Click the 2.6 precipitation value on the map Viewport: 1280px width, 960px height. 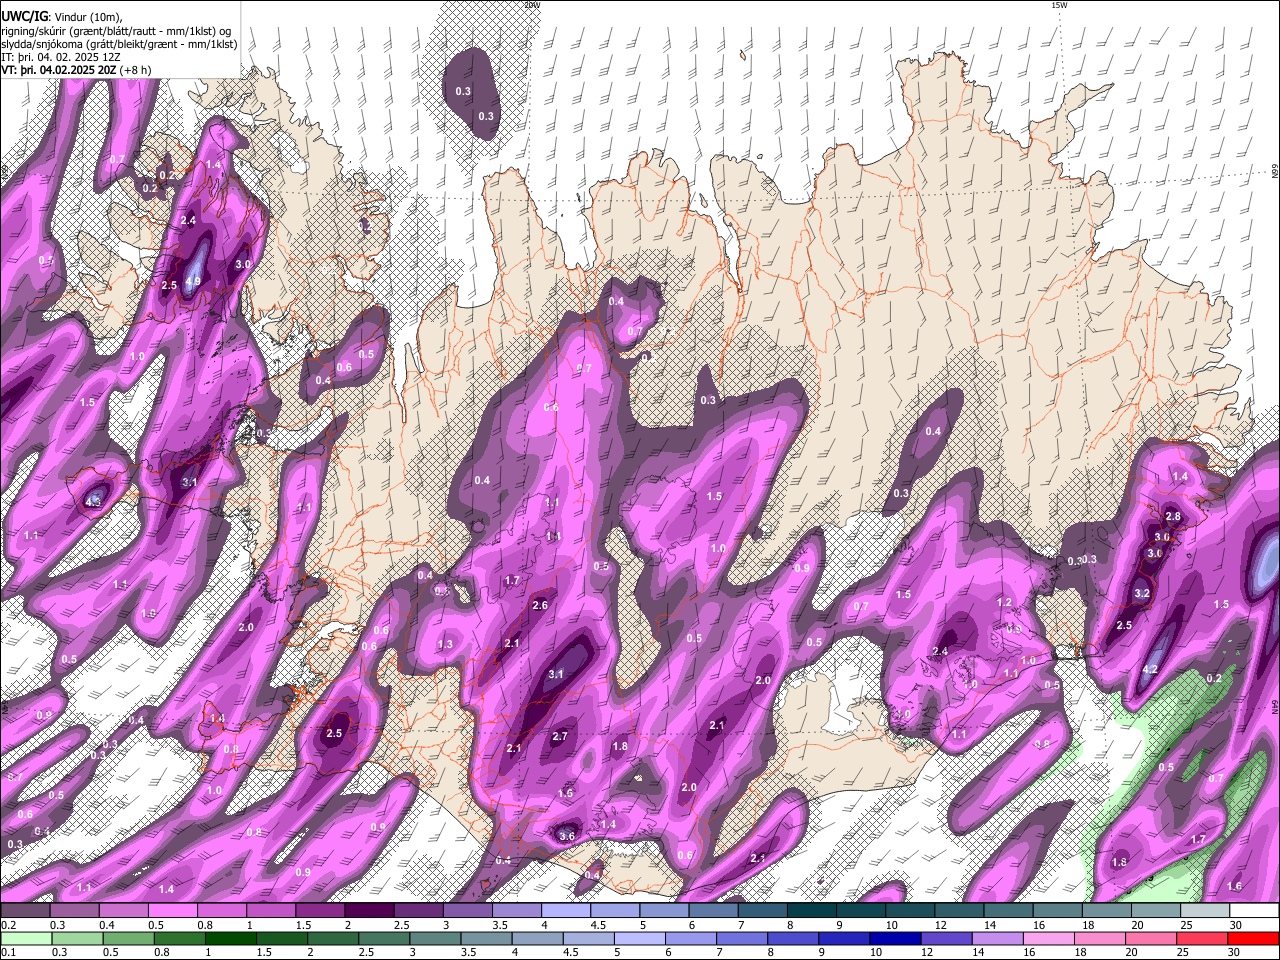540,606
